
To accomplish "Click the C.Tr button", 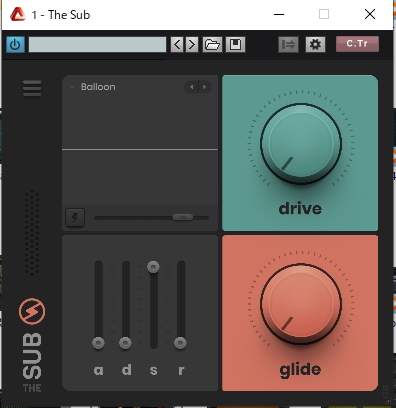I will pos(357,44).
